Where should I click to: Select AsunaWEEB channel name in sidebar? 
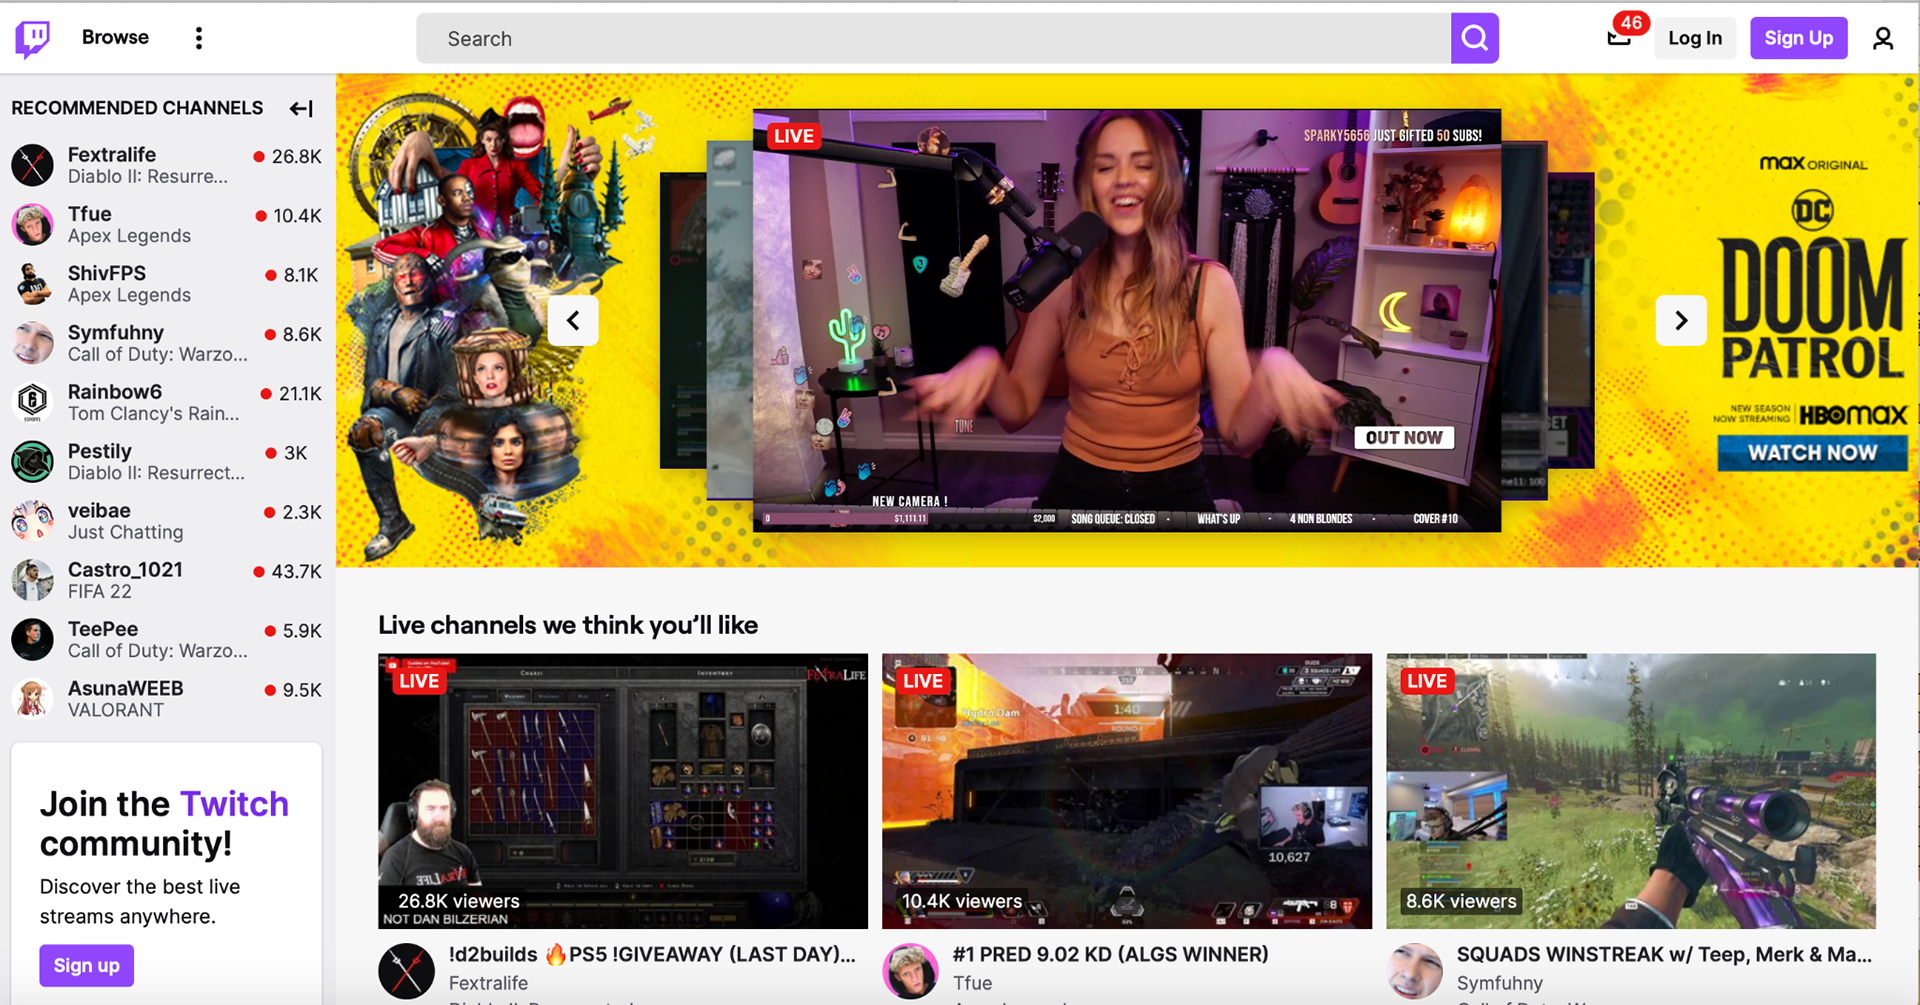coord(126,688)
